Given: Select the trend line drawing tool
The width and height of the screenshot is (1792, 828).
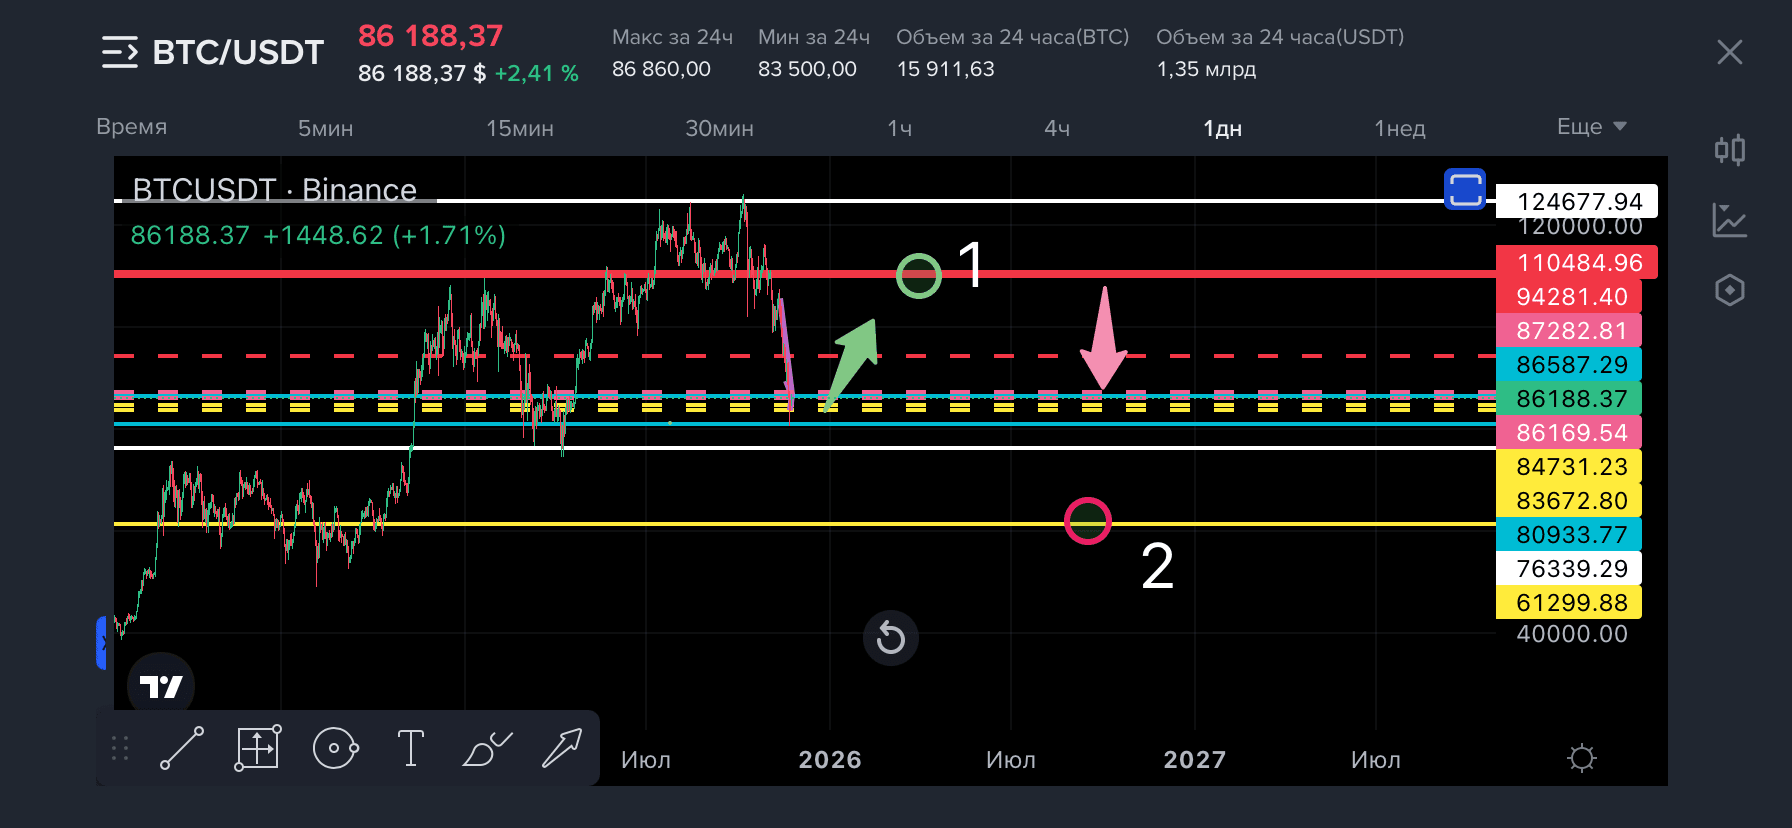Looking at the screenshot, I should click(x=182, y=748).
